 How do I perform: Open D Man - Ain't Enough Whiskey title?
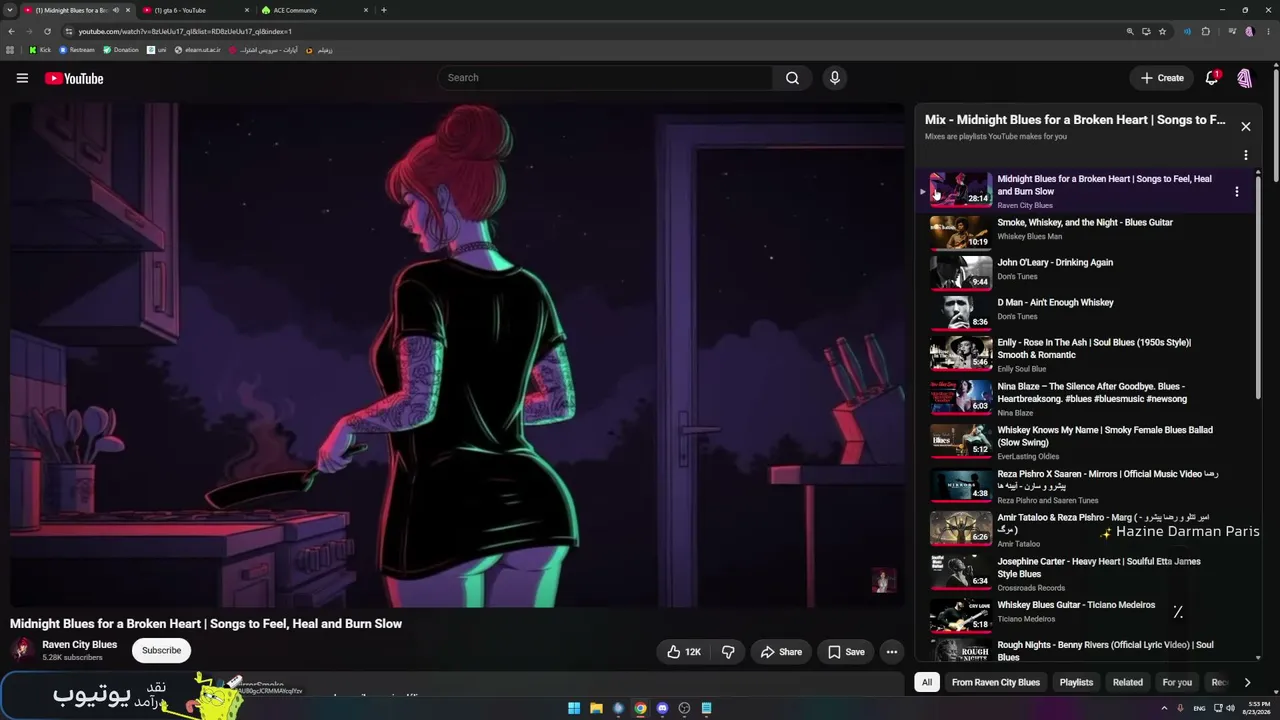pyautogui.click(x=1055, y=302)
